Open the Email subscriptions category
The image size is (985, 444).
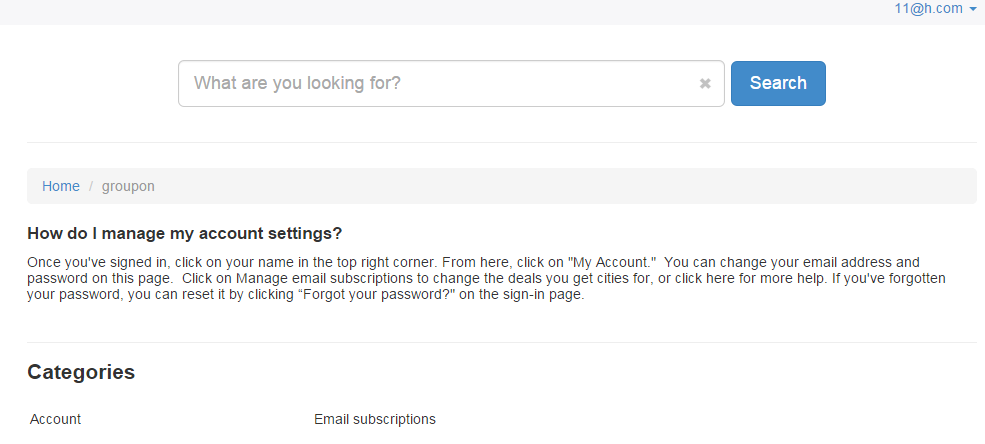375,419
